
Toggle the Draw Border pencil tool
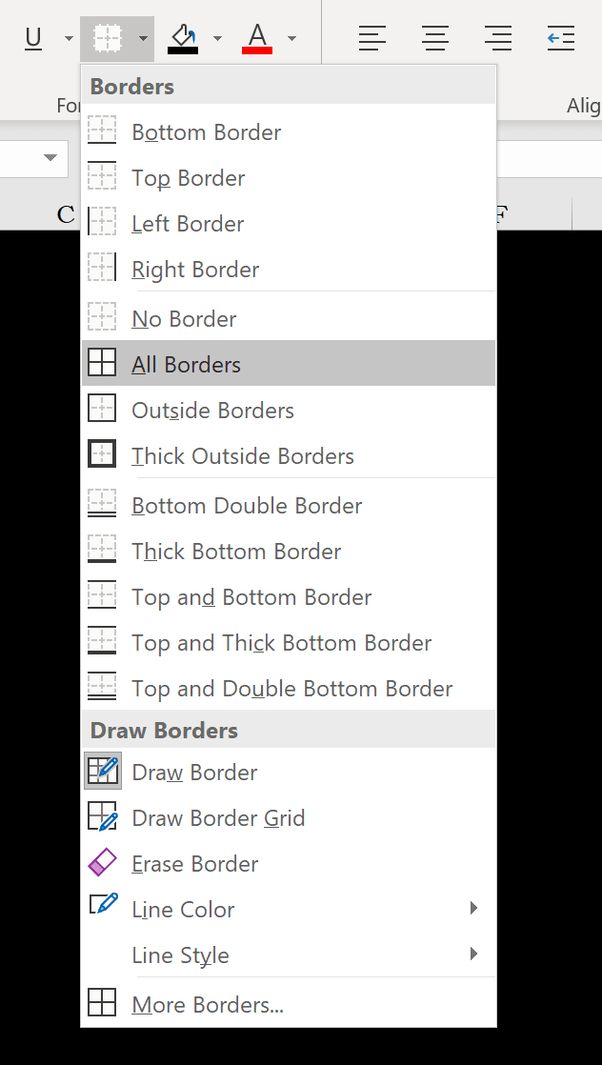coord(103,771)
